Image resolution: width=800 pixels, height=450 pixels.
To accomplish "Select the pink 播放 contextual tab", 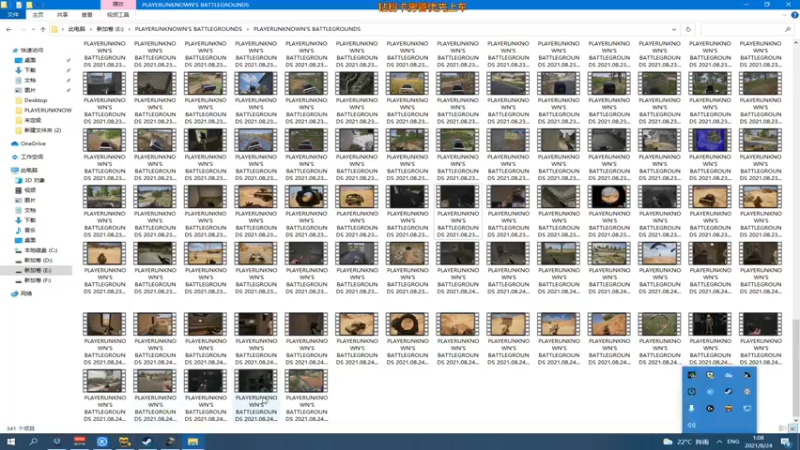I will 118,5.
